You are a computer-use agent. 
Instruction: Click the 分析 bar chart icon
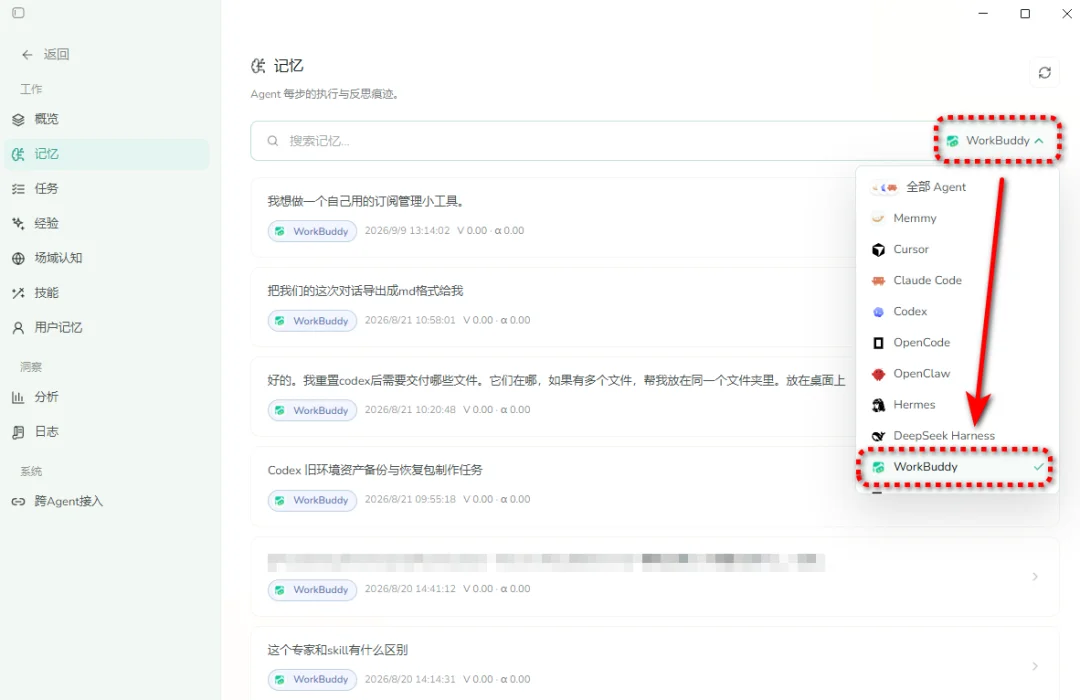point(19,397)
